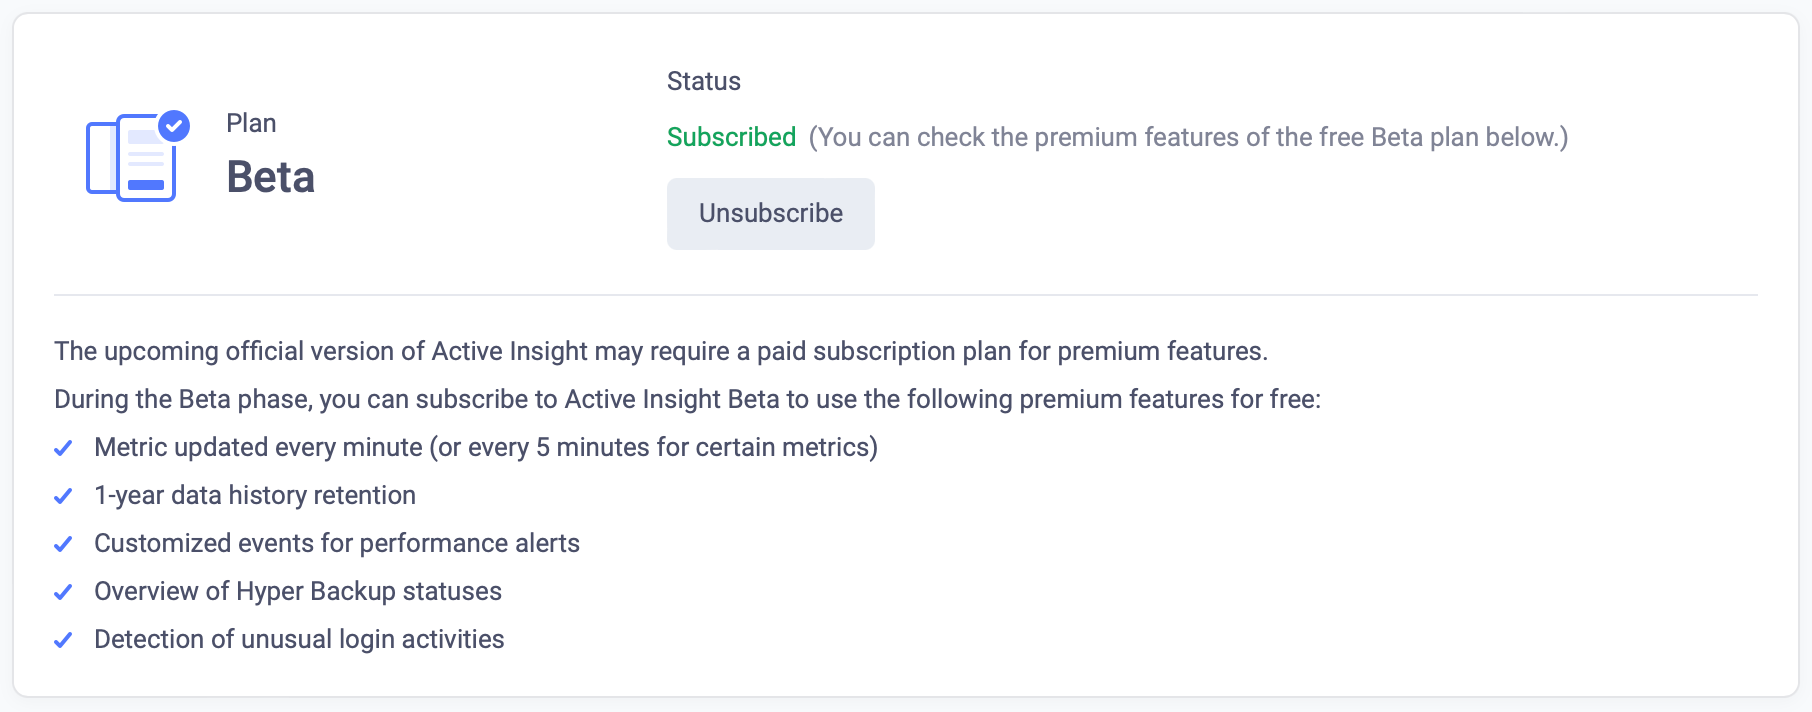This screenshot has height=712, width=1812.
Task: Click the Plan label above Beta
Action: coord(251,123)
